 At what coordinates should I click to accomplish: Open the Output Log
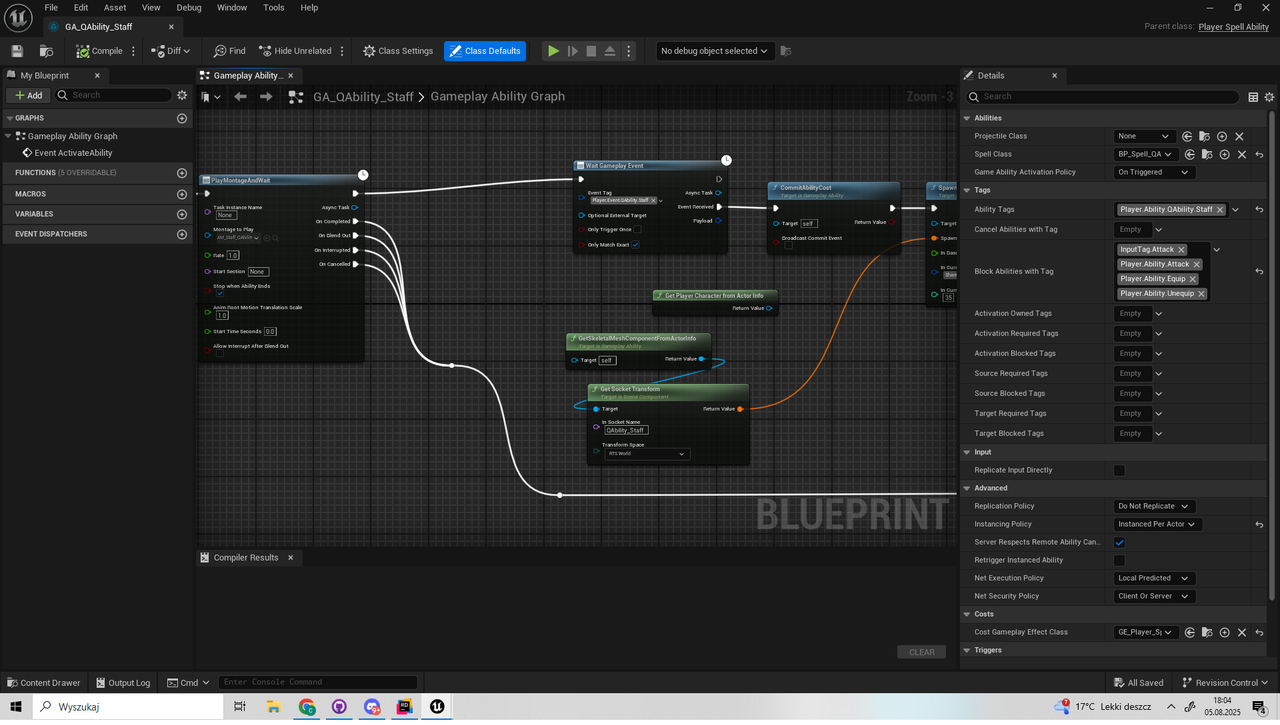point(122,683)
